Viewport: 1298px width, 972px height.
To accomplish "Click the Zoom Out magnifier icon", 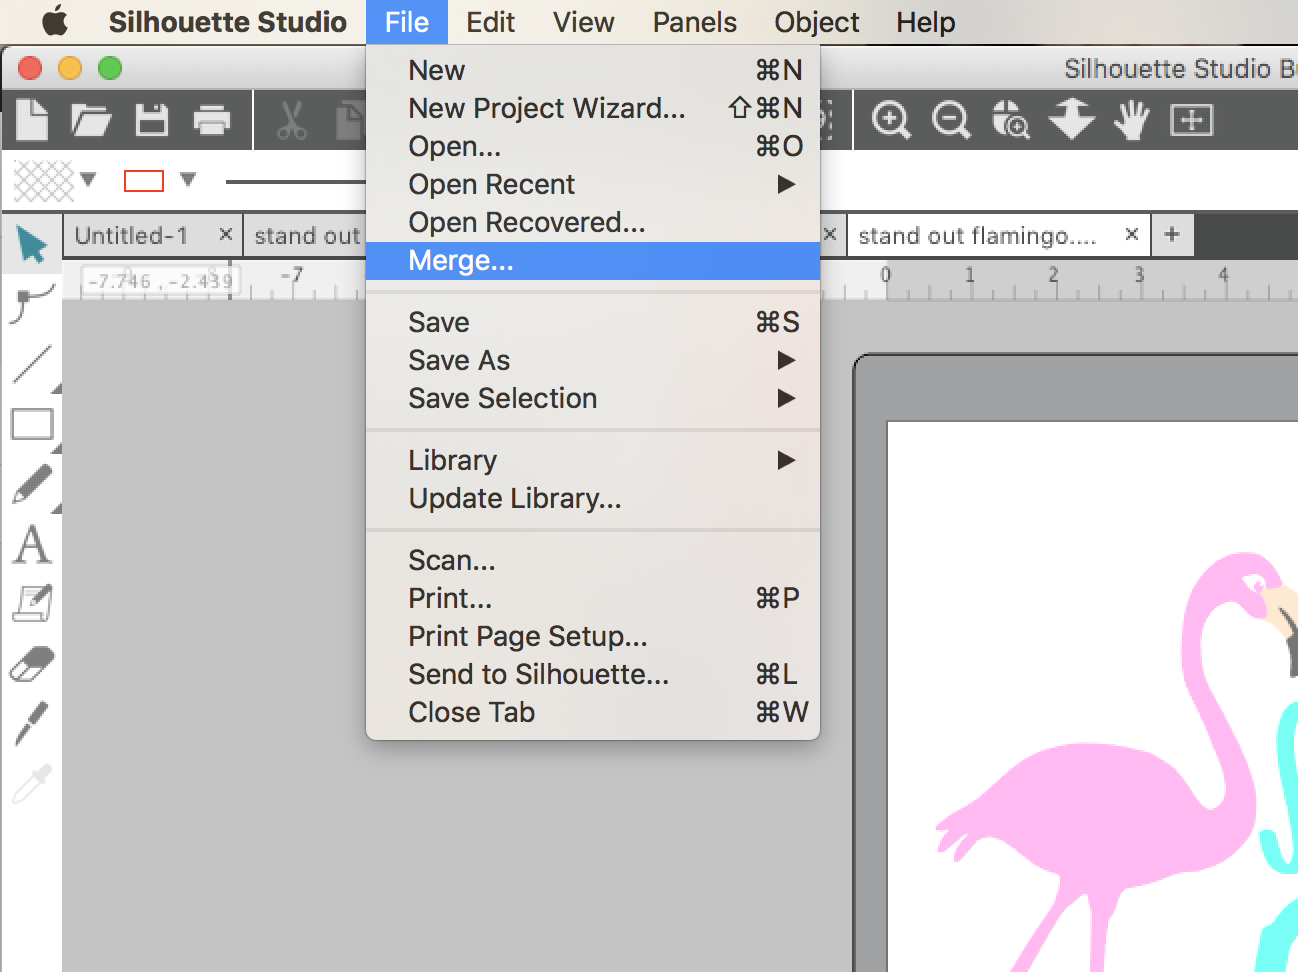I will pos(951,120).
